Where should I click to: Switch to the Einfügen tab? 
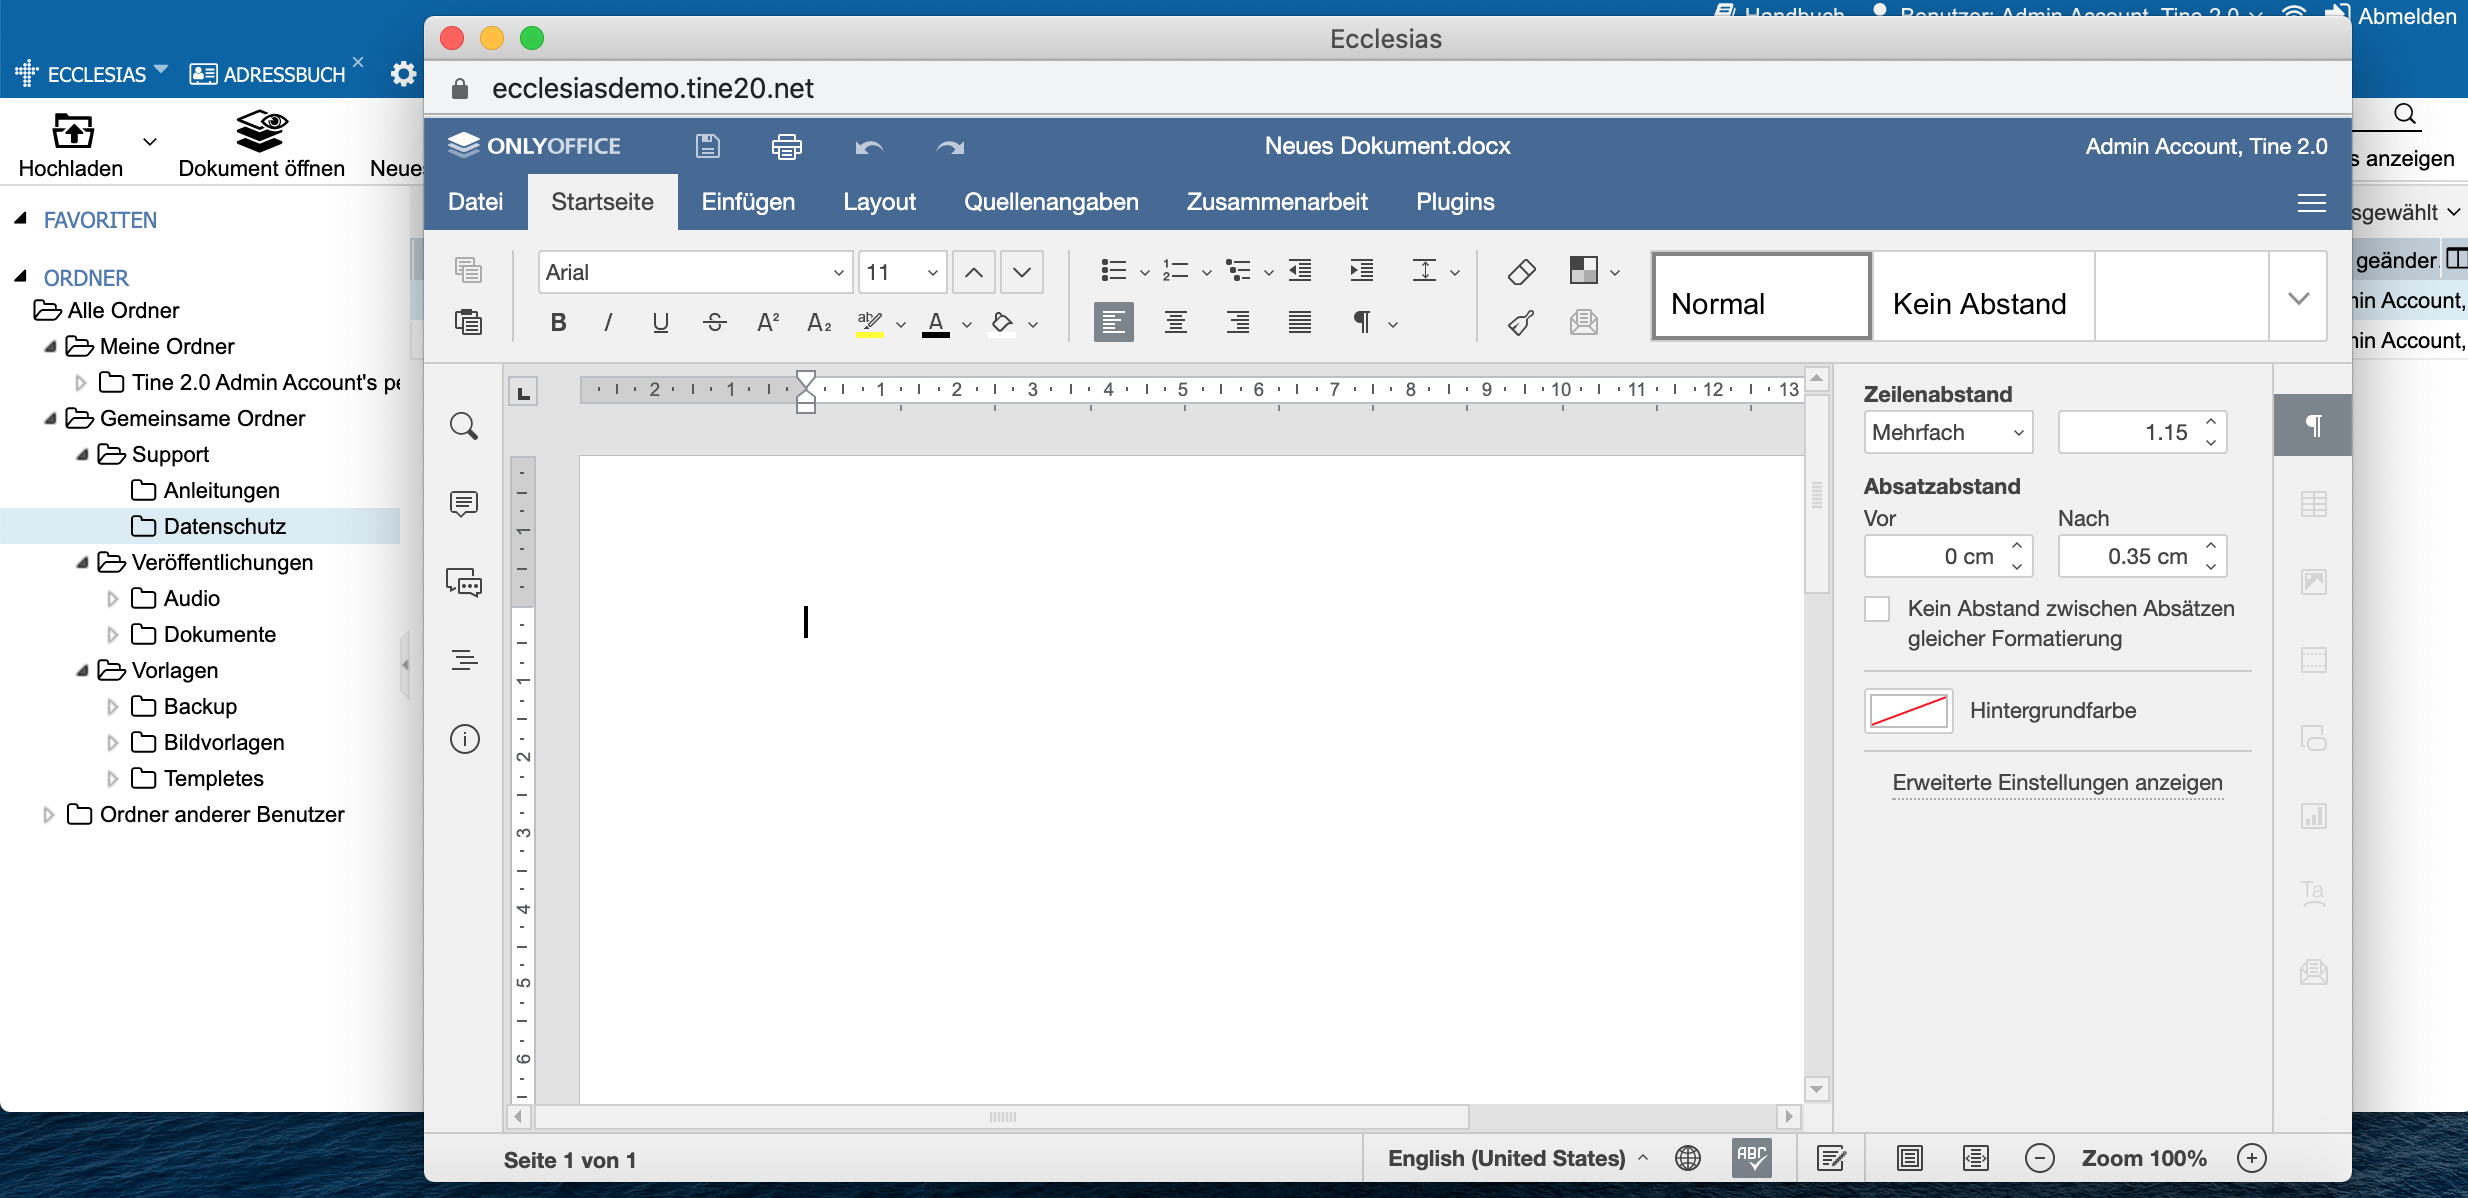pos(748,202)
